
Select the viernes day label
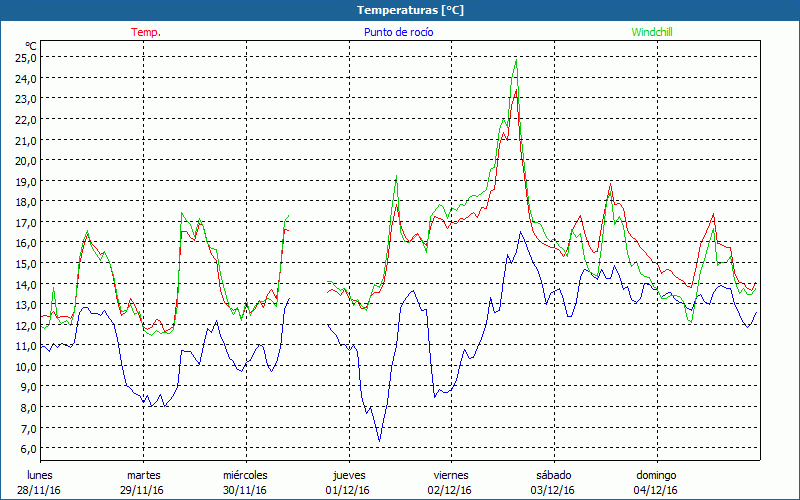click(451, 475)
